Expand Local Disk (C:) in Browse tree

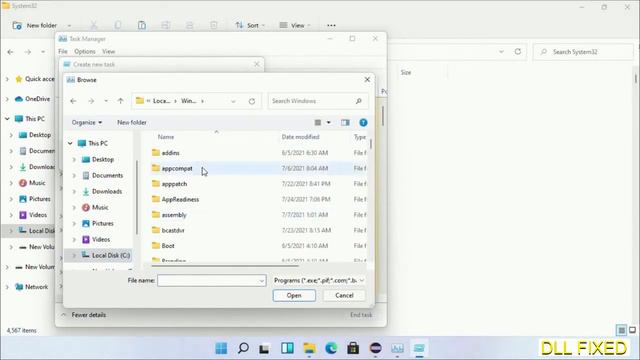coord(74,256)
